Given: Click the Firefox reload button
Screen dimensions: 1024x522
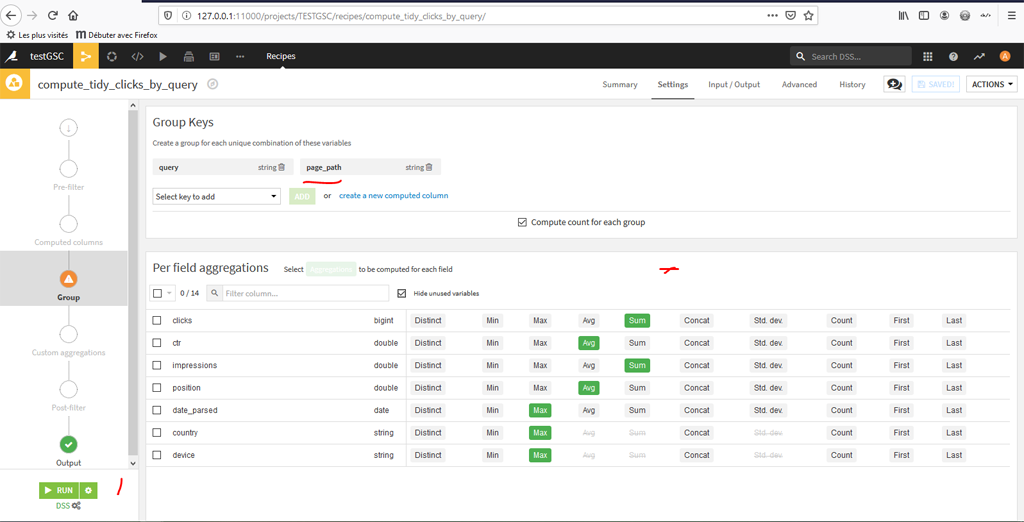Looking at the screenshot, I should pos(52,15).
